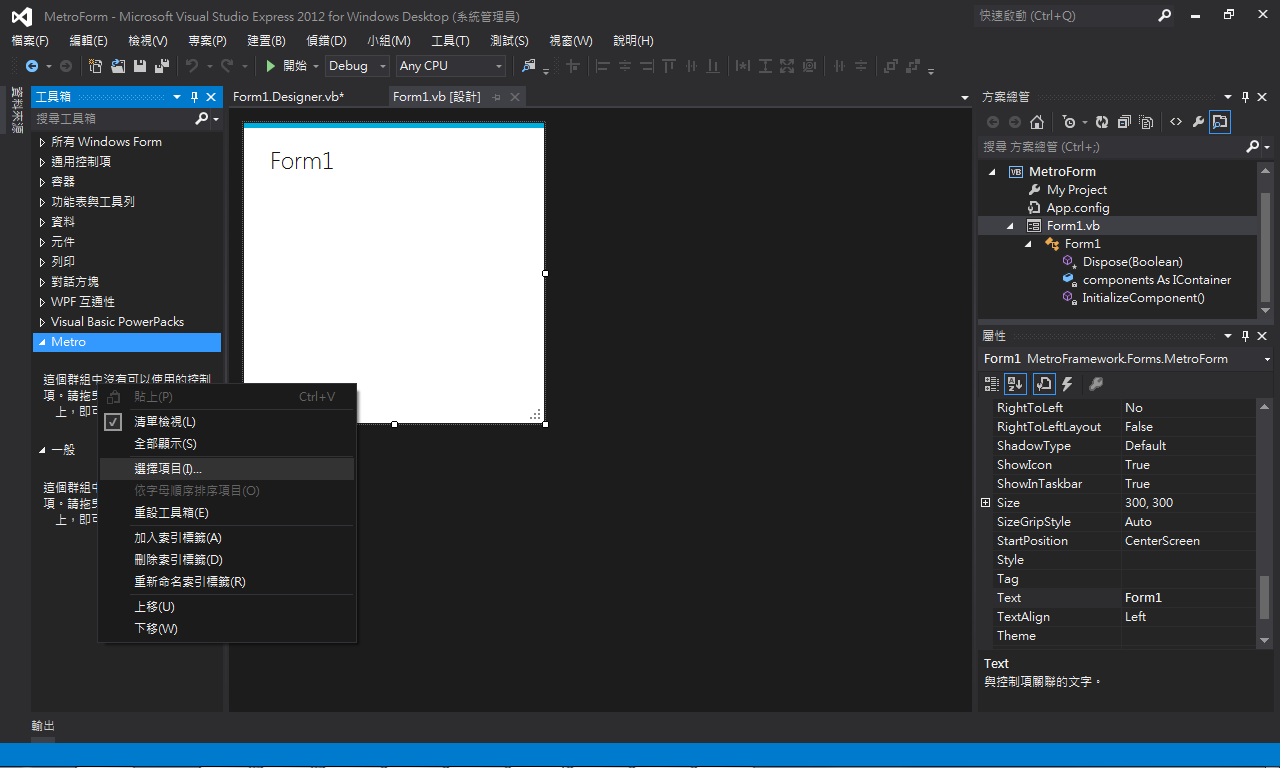The width and height of the screenshot is (1280, 768).
Task: Open the 工具(T) menu
Action: tap(450, 41)
